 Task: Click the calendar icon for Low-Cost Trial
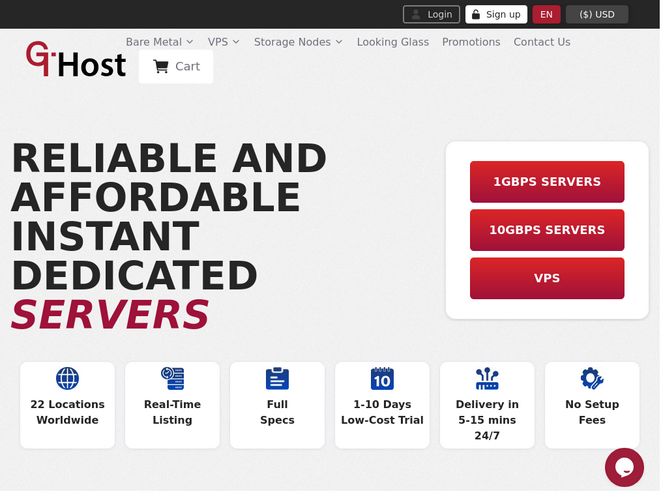click(382, 378)
